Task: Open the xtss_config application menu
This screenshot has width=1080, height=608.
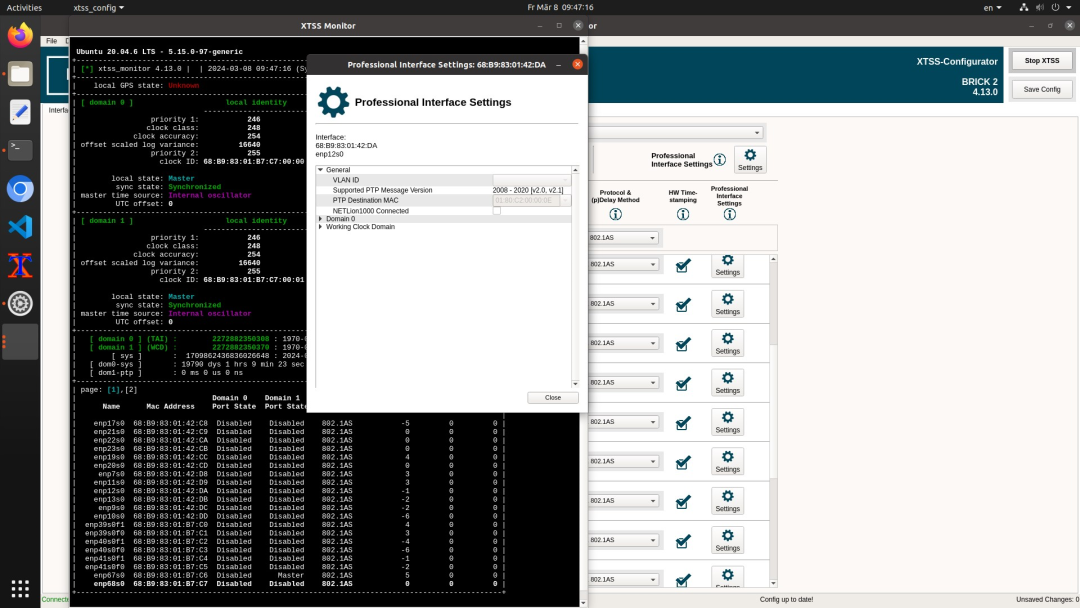Action: tap(98, 7)
